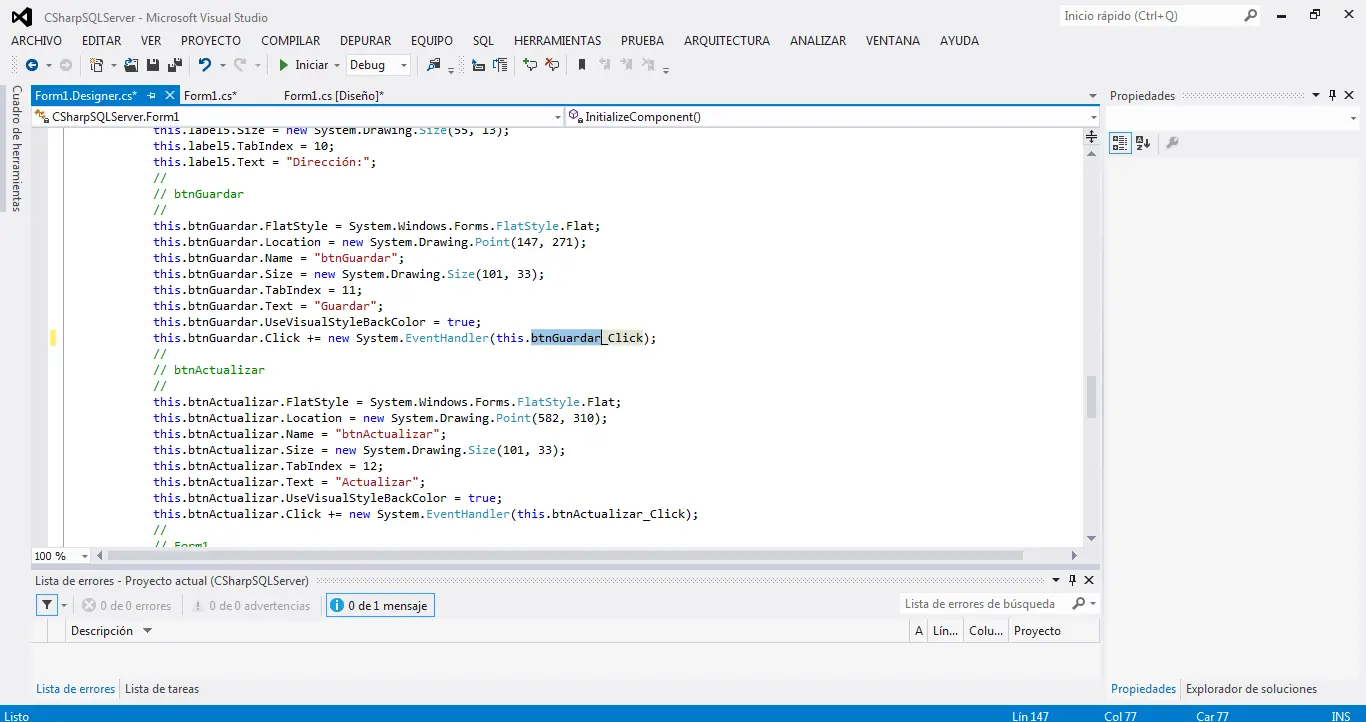This screenshot has width=1366, height=722.
Task: Click the Inicio rápido magnifier icon
Action: point(1250,16)
